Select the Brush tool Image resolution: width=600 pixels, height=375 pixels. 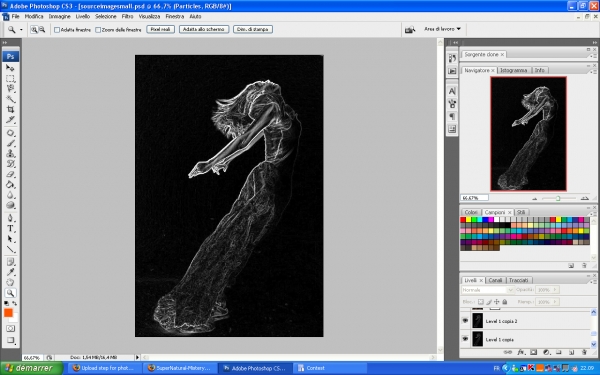click(x=10, y=143)
